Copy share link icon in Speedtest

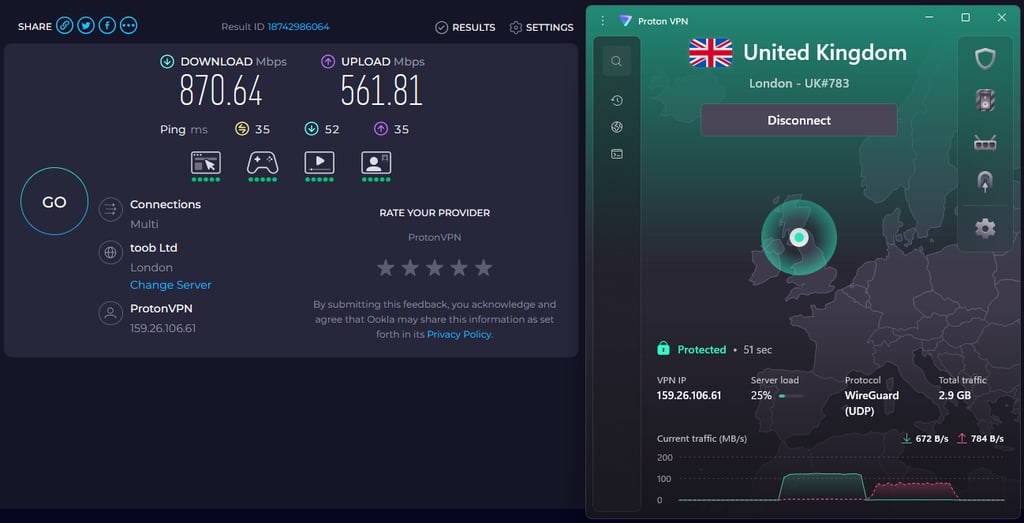(64, 26)
